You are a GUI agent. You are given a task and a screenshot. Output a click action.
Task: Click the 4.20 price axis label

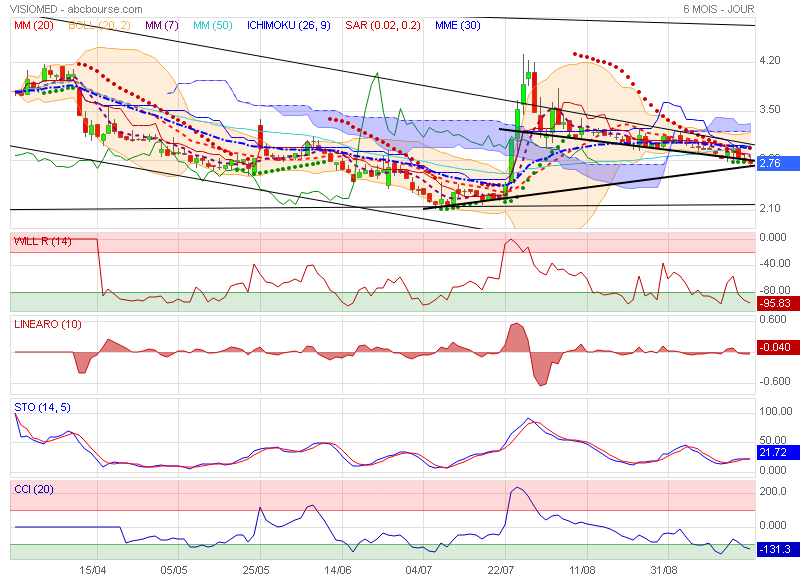tap(770, 60)
